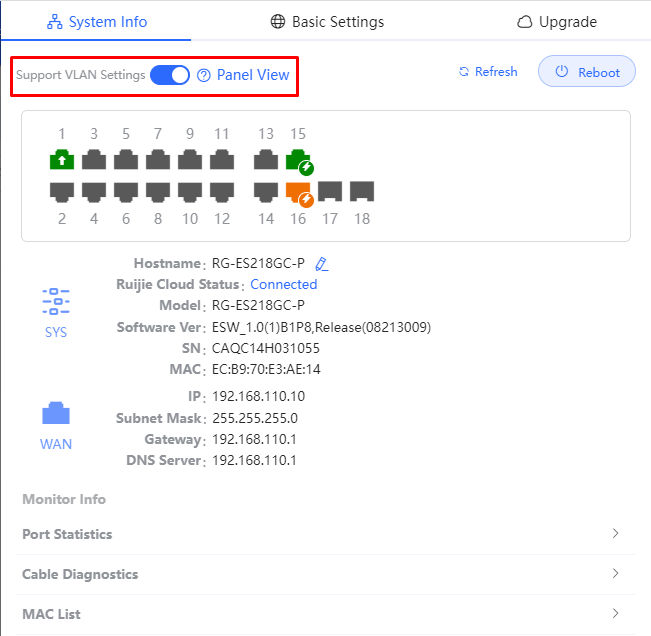Select SFP port 17 icon
The width and height of the screenshot is (651, 636).
point(330,191)
